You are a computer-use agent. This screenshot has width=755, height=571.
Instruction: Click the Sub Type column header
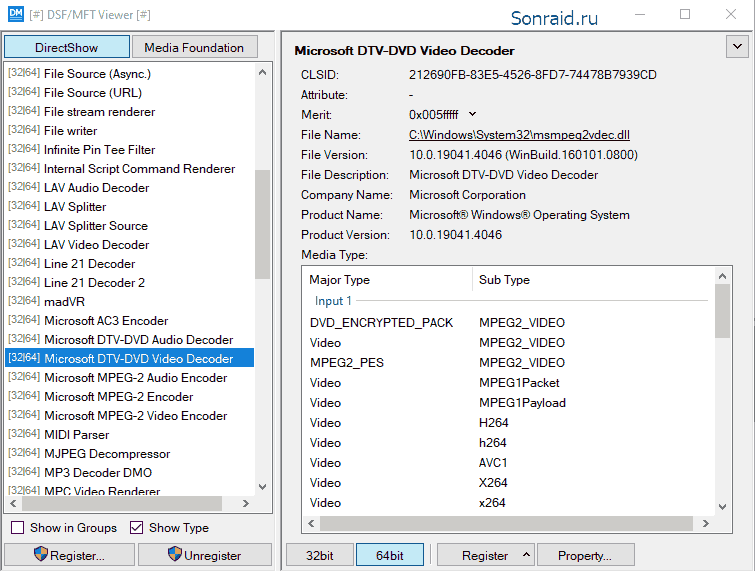pos(594,280)
